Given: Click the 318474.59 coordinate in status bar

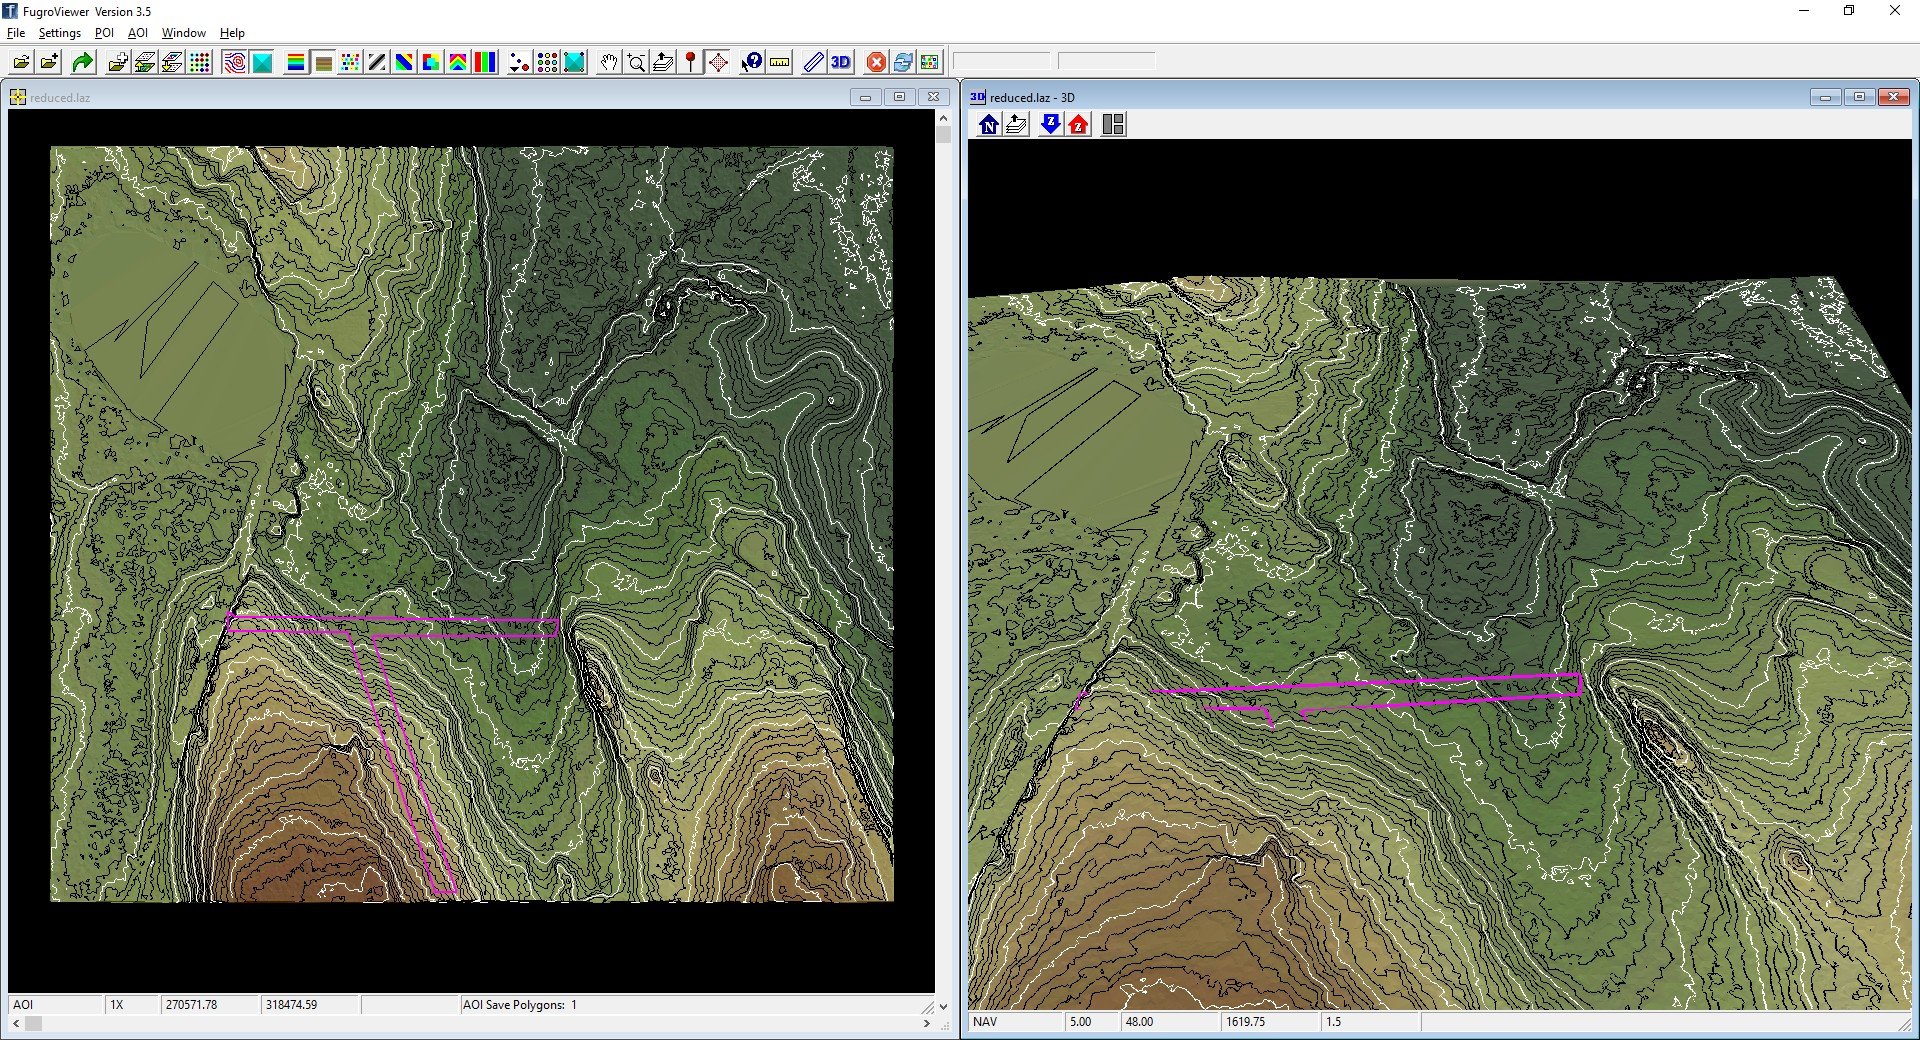Looking at the screenshot, I should tap(291, 1005).
